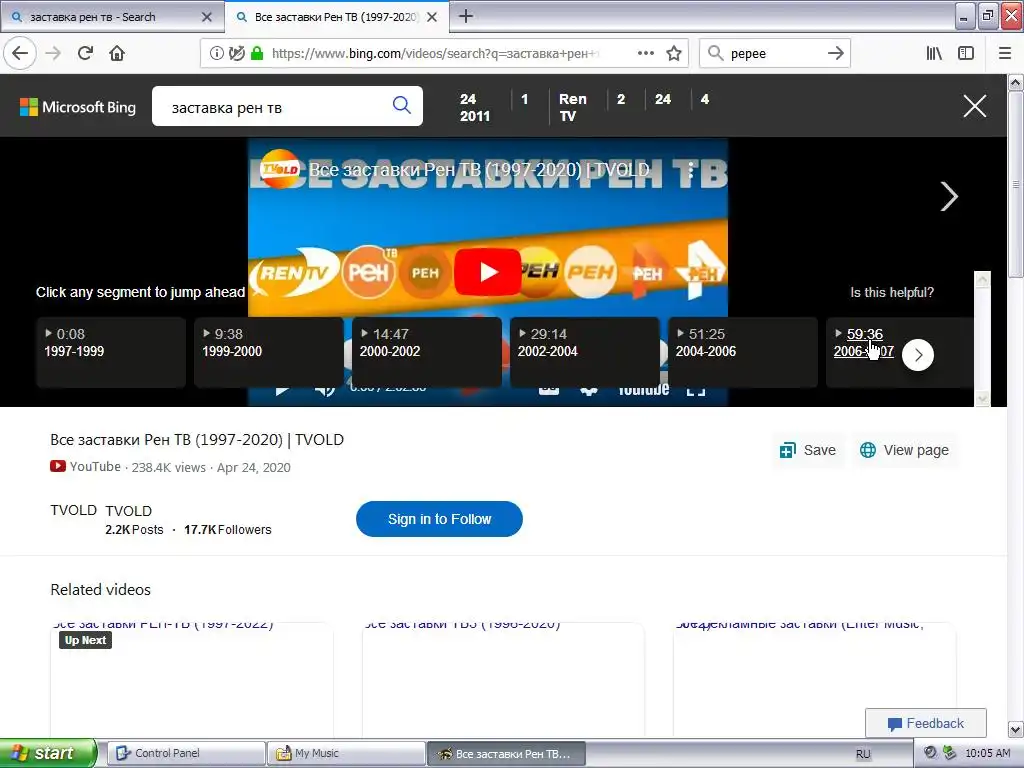
Task: Click the browser Back arrow button
Action: (20, 53)
